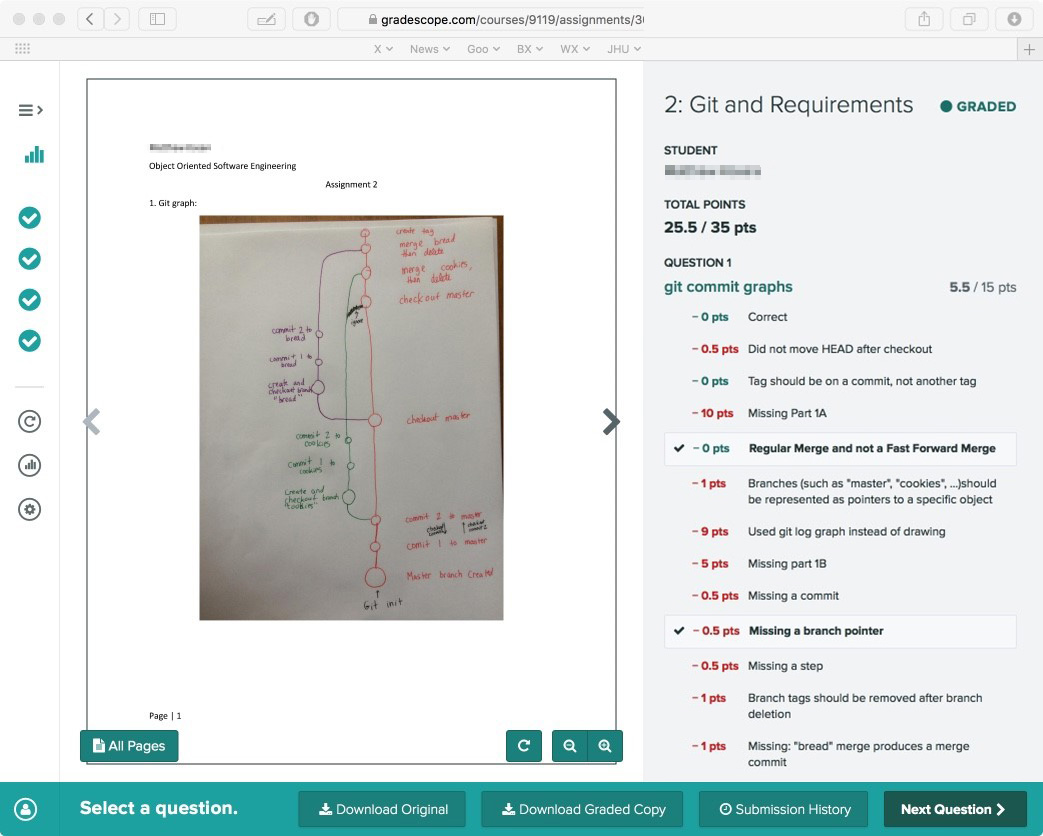Screen dimensions: 1043x836
Task: Open the News bookmarks dropdown
Action: tap(430, 49)
